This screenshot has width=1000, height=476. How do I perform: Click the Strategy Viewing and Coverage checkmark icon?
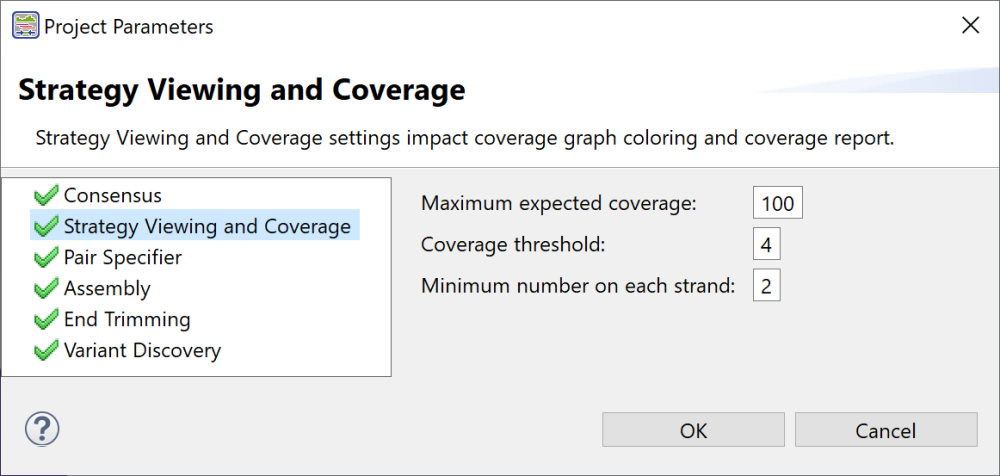tap(46, 227)
